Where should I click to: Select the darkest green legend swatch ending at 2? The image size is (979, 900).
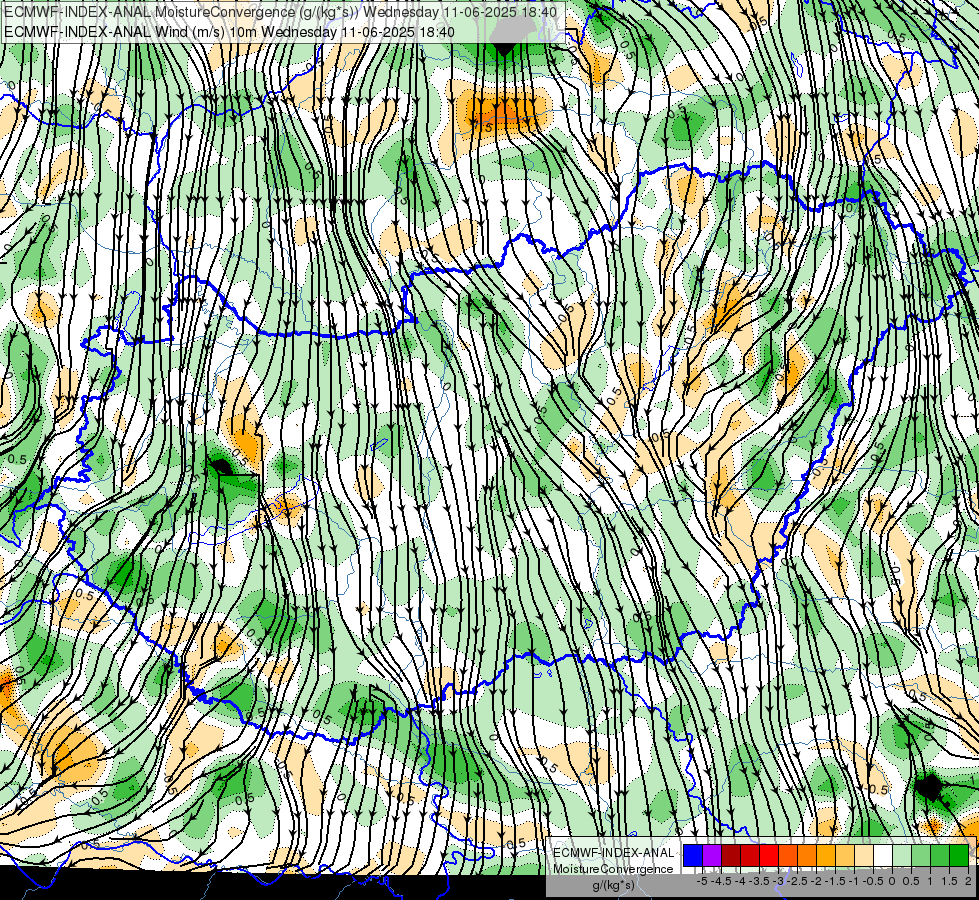click(x=959, y=856)
